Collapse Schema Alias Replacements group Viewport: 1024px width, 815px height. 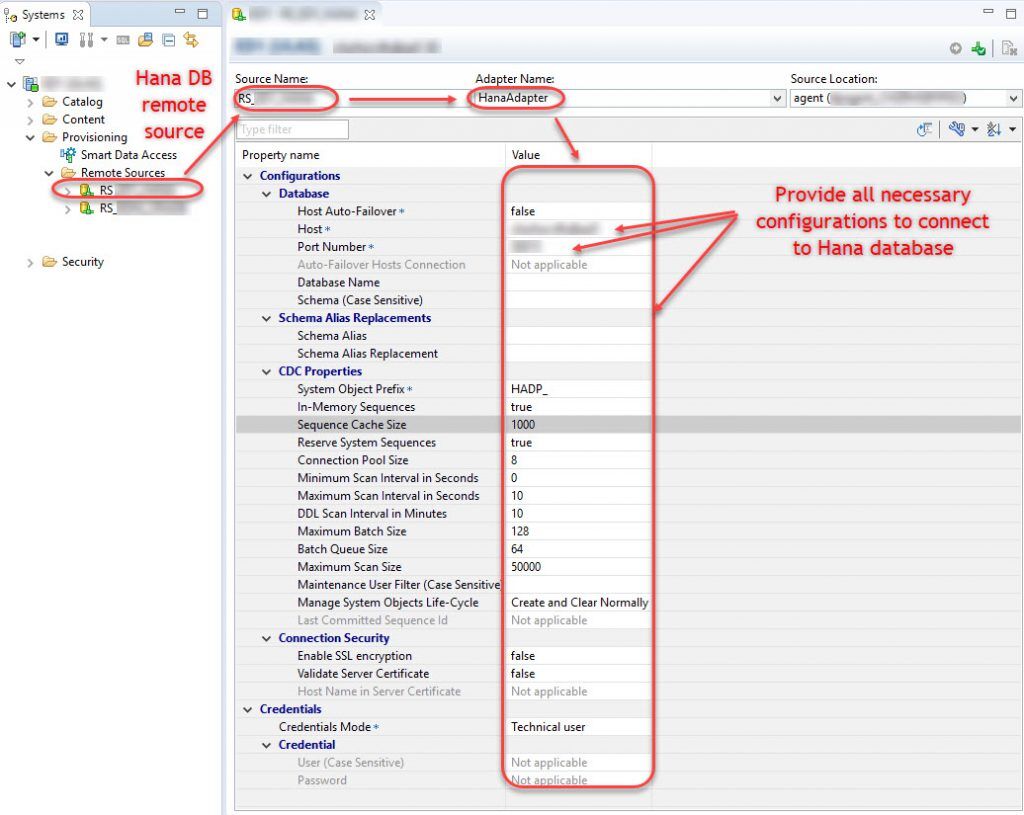(x=266, y=319)
